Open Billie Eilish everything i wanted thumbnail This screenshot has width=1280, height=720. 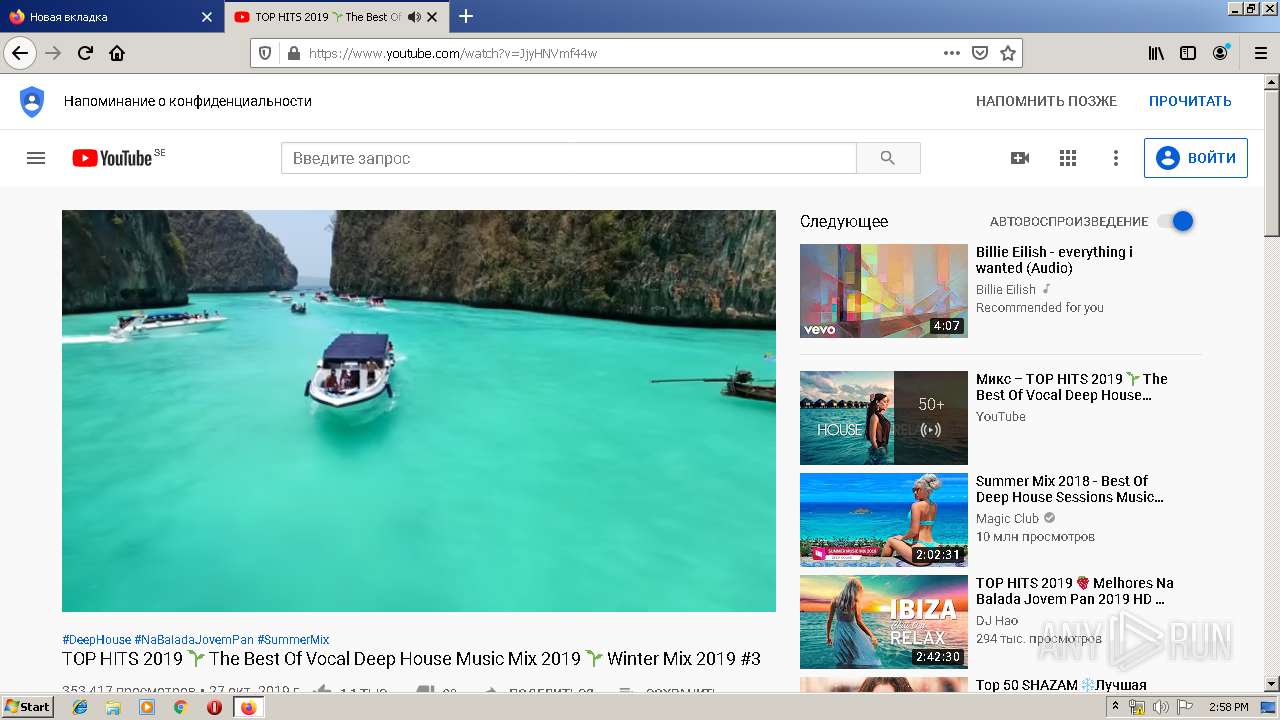884,291
